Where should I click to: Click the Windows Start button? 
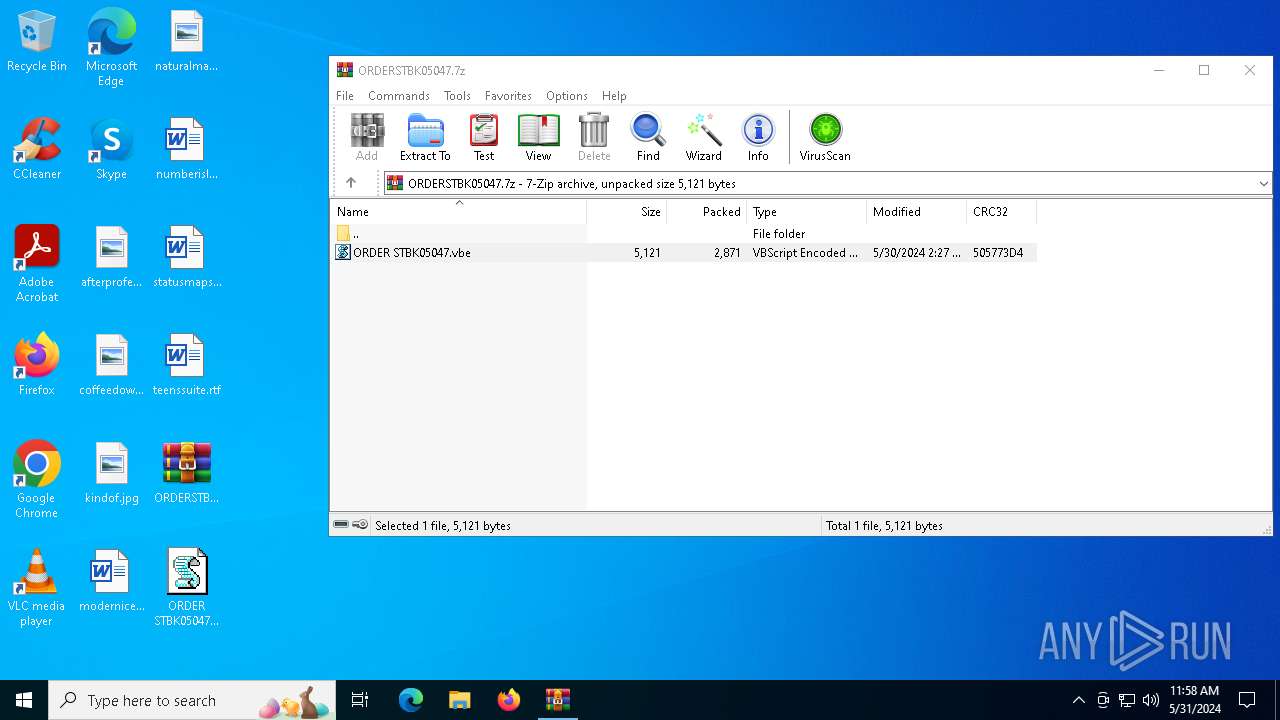coord(24,700)
